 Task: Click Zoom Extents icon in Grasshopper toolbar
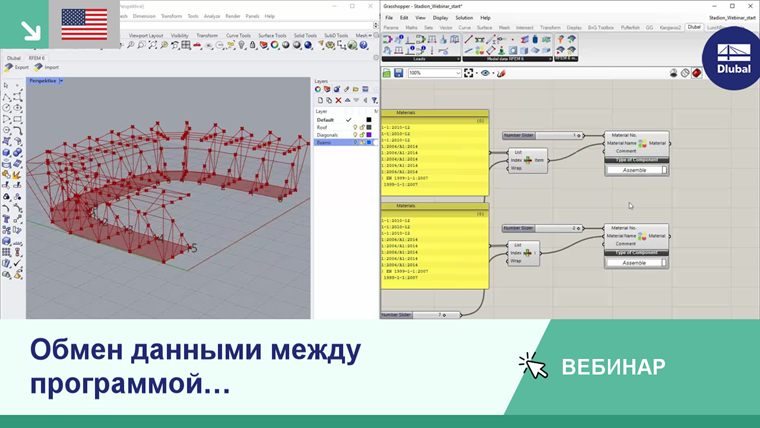tap(468, 73)
